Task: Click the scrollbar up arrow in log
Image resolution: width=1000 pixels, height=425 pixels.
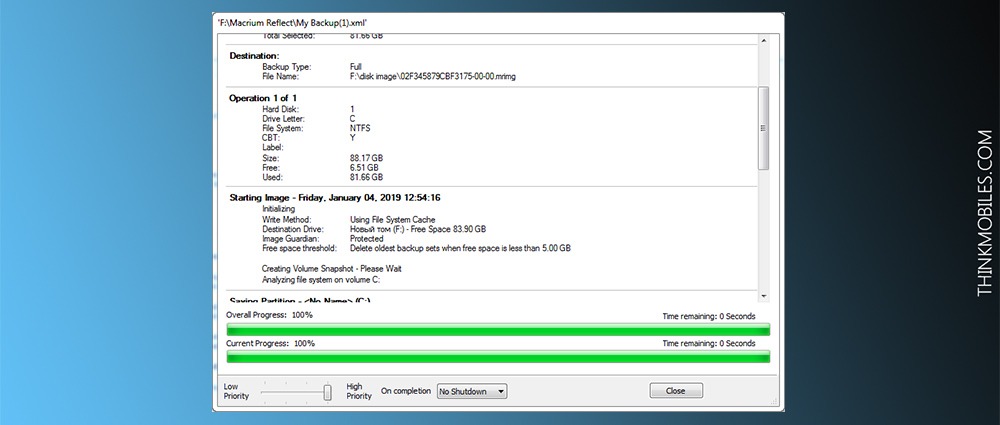Action: coord(763,41)
